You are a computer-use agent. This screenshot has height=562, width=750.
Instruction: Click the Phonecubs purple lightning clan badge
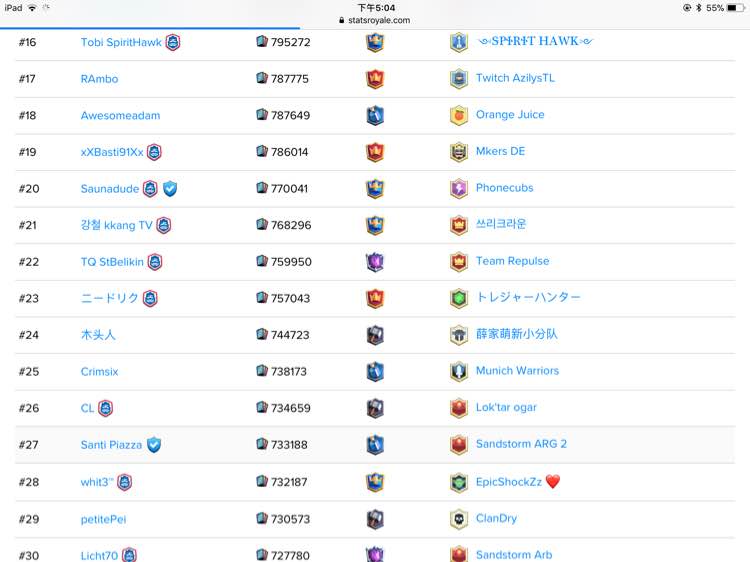coord(459,188)
